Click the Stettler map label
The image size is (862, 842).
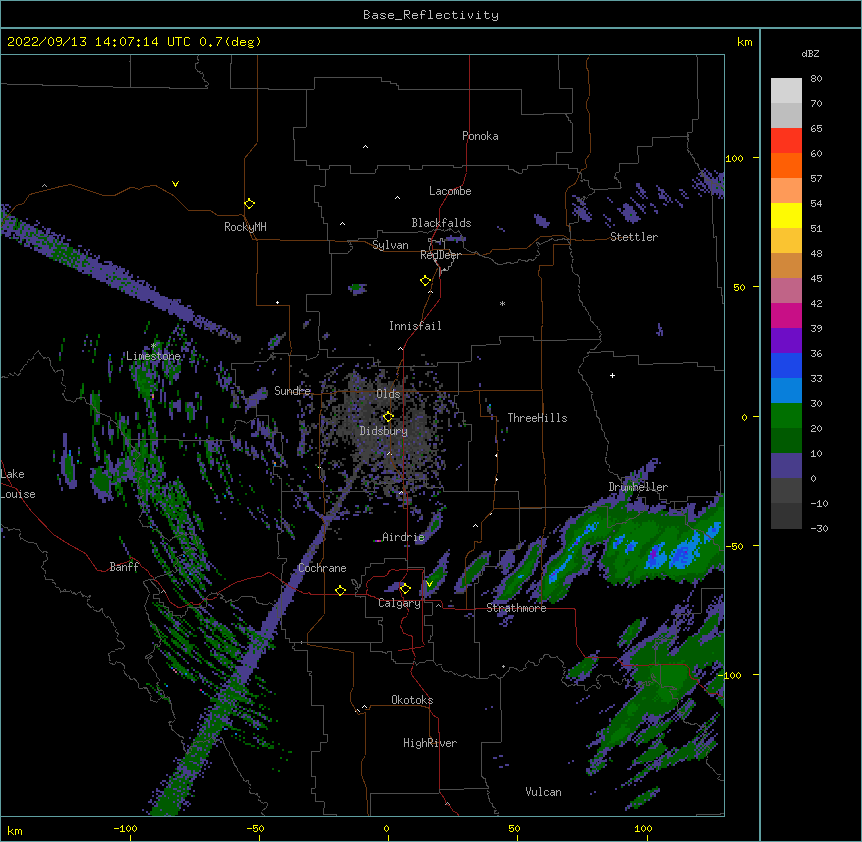634,237
